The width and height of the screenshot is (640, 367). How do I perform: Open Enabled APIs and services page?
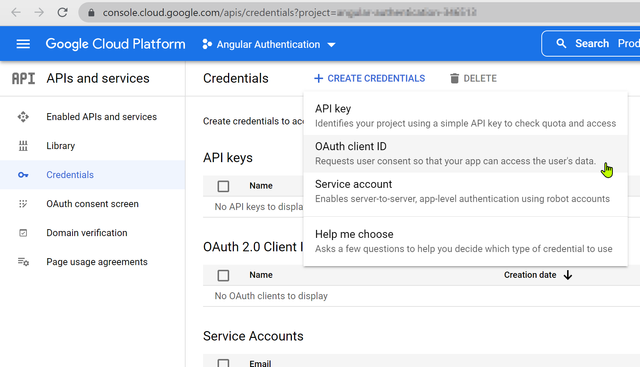pos(92,117)
